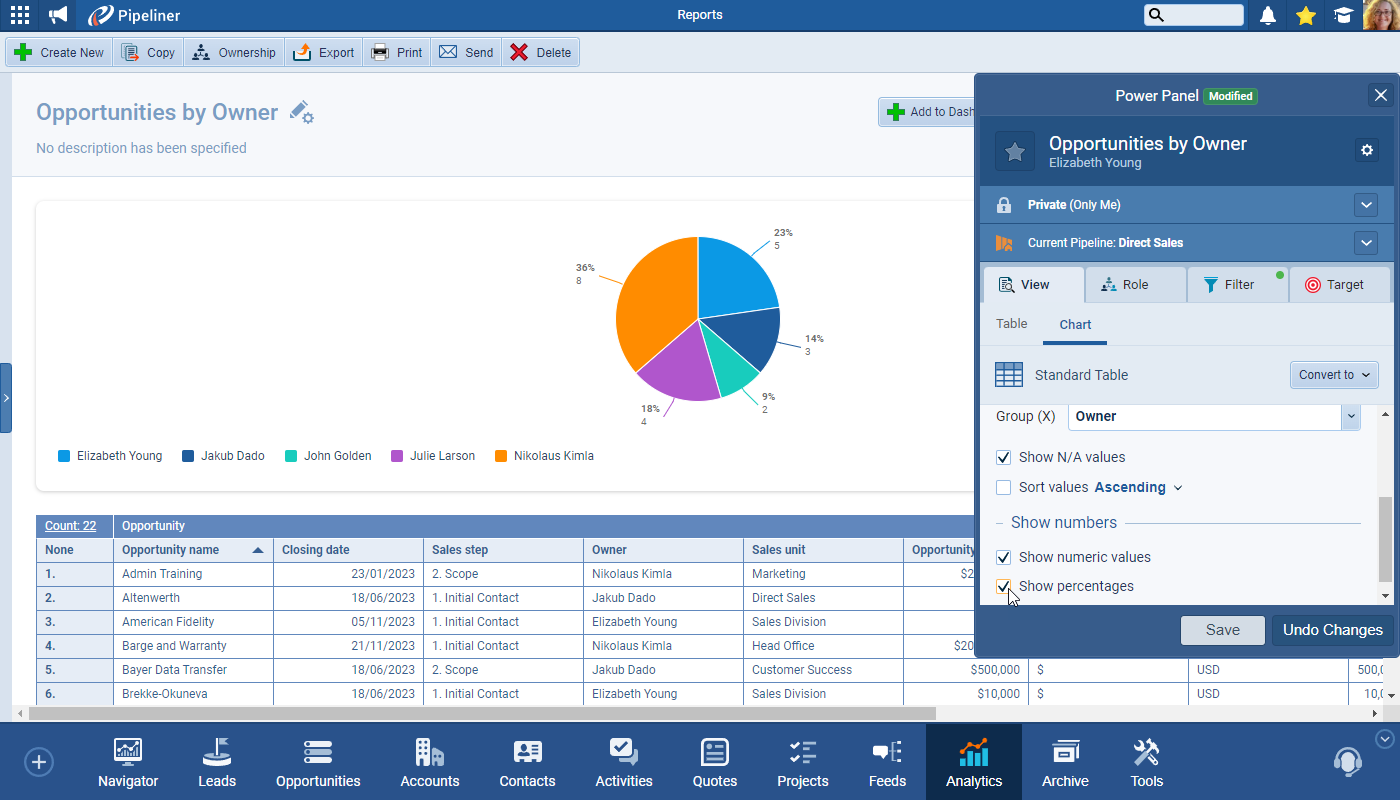Open the graduation cap learning icon
This screenshot has height=800, width=1400.
pyautogui.click(x=1342, y=15)
